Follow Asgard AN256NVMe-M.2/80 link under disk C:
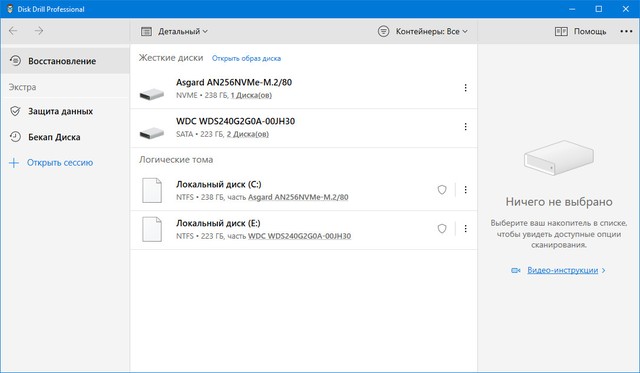This screenshot has width=640, height=373. (x=298, y=197)
